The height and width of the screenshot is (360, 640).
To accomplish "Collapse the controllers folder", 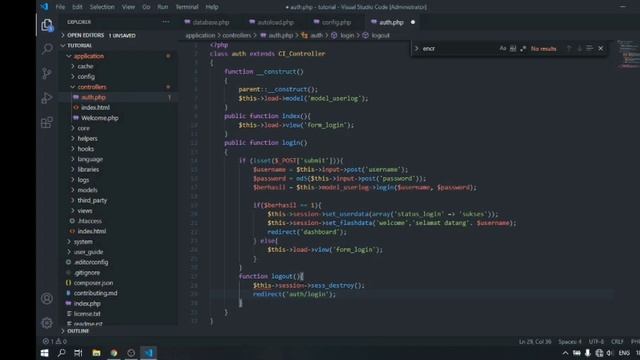I will point(92,87).
